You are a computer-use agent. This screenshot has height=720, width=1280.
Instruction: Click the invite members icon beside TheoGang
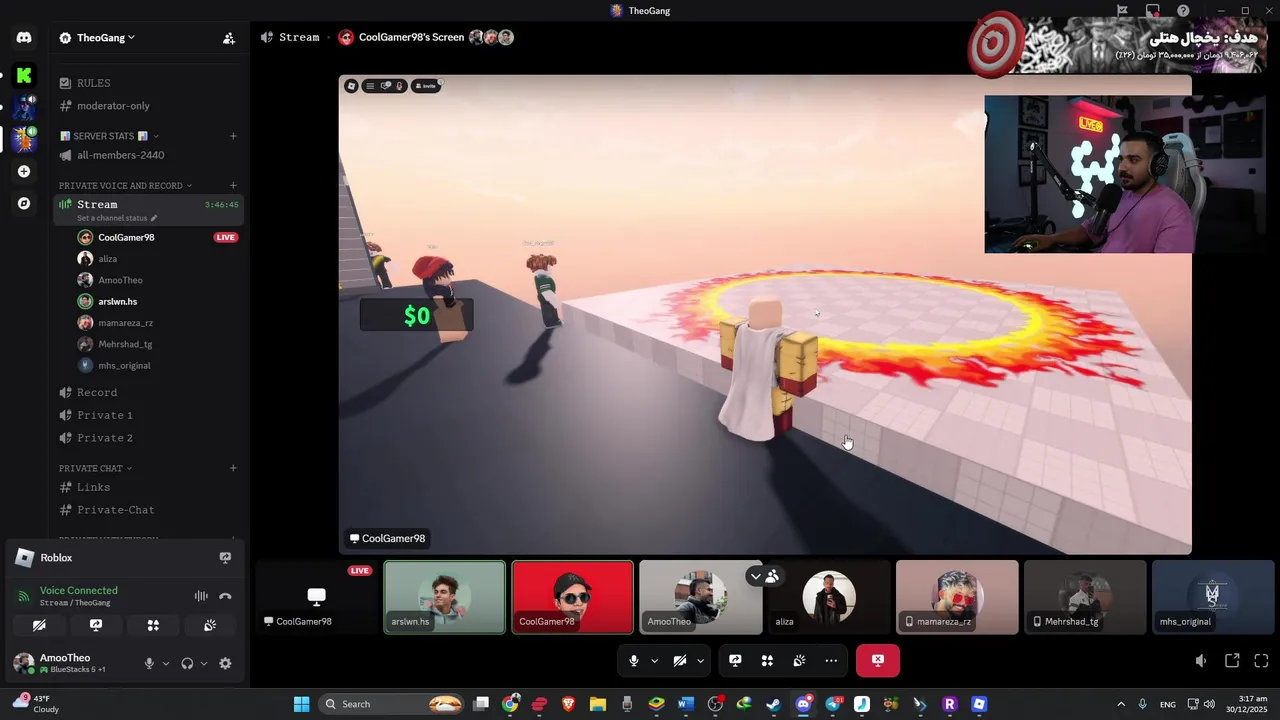229,38
